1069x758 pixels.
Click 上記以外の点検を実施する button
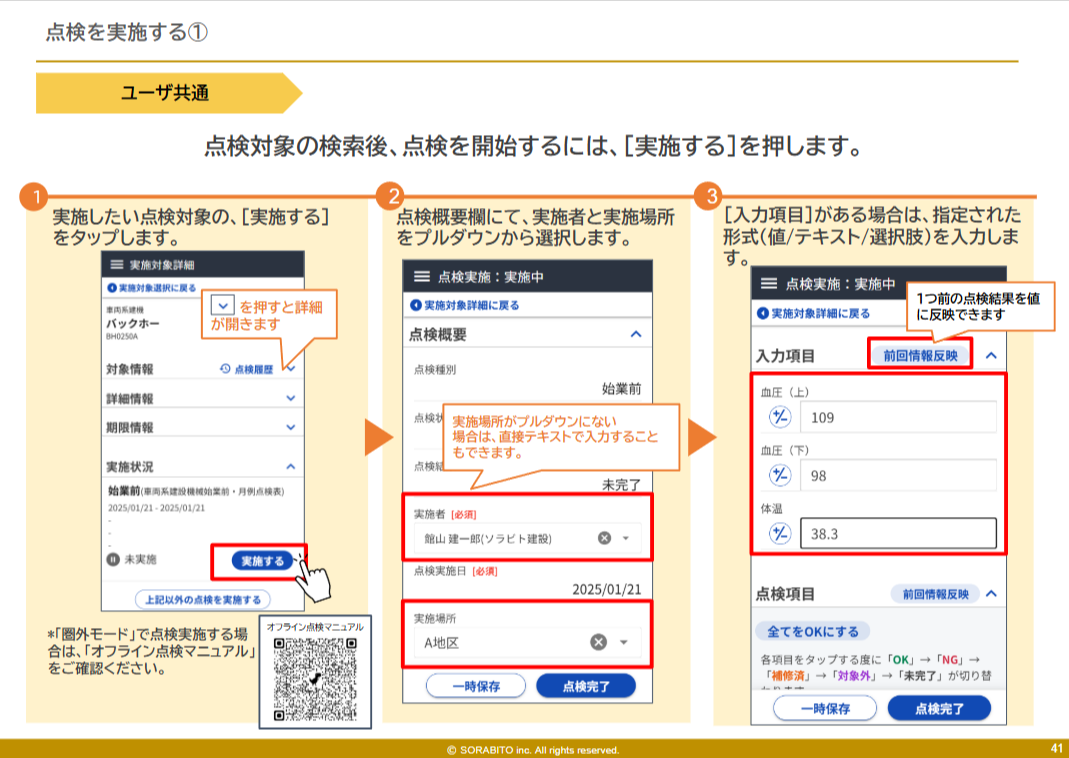click(203, 599)
